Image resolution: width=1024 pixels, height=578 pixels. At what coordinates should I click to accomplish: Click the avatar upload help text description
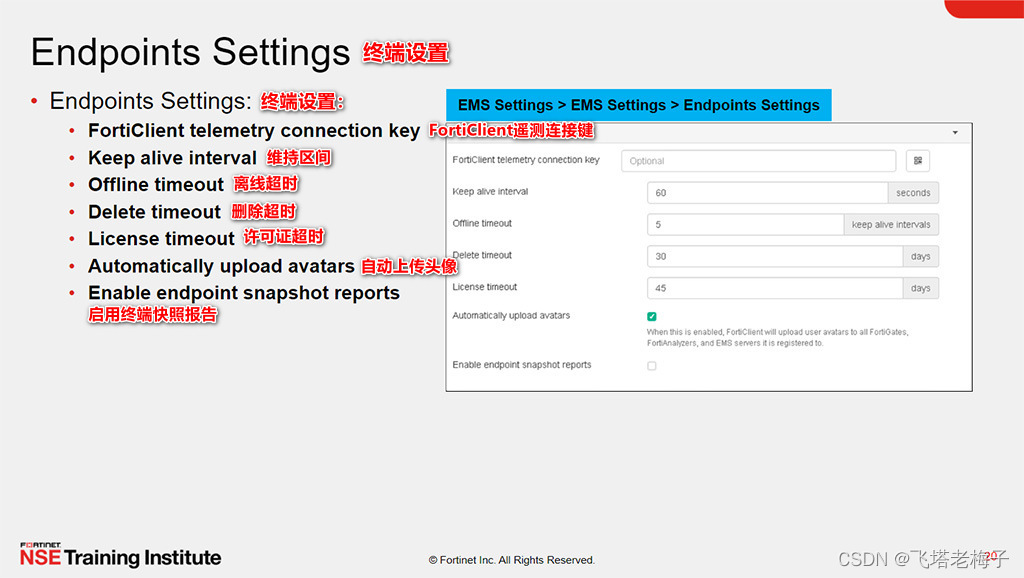pos(777,337)
